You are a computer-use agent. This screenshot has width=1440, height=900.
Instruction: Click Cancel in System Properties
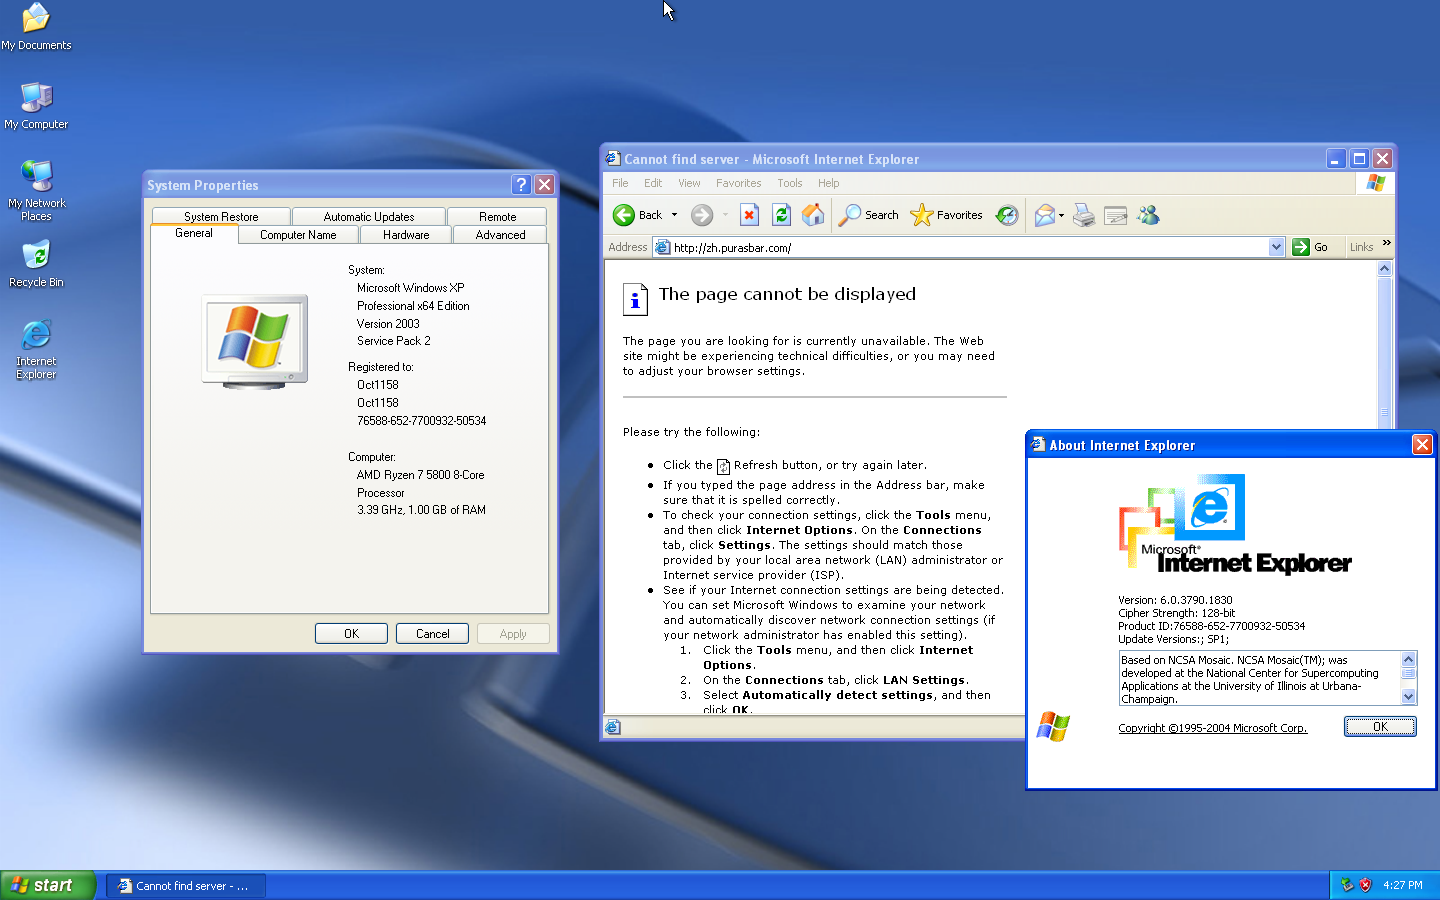pos(432,633)
